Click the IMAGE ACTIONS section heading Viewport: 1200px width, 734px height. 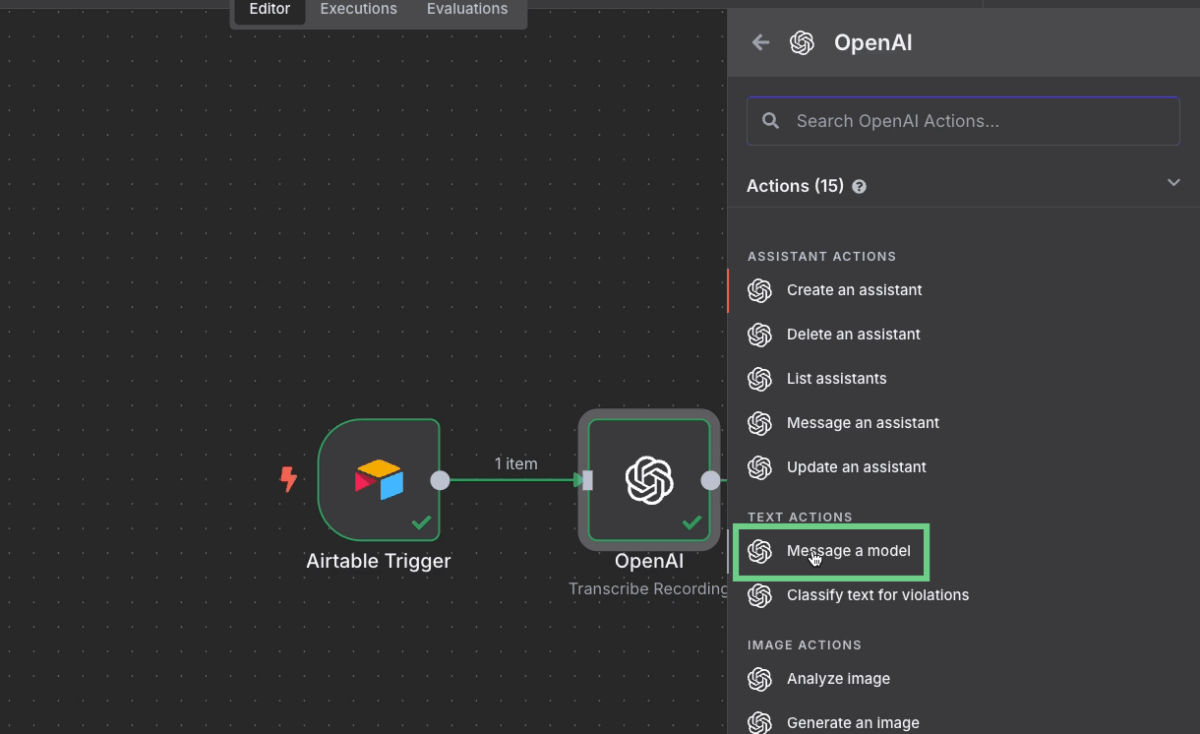(x=804, y=645)
